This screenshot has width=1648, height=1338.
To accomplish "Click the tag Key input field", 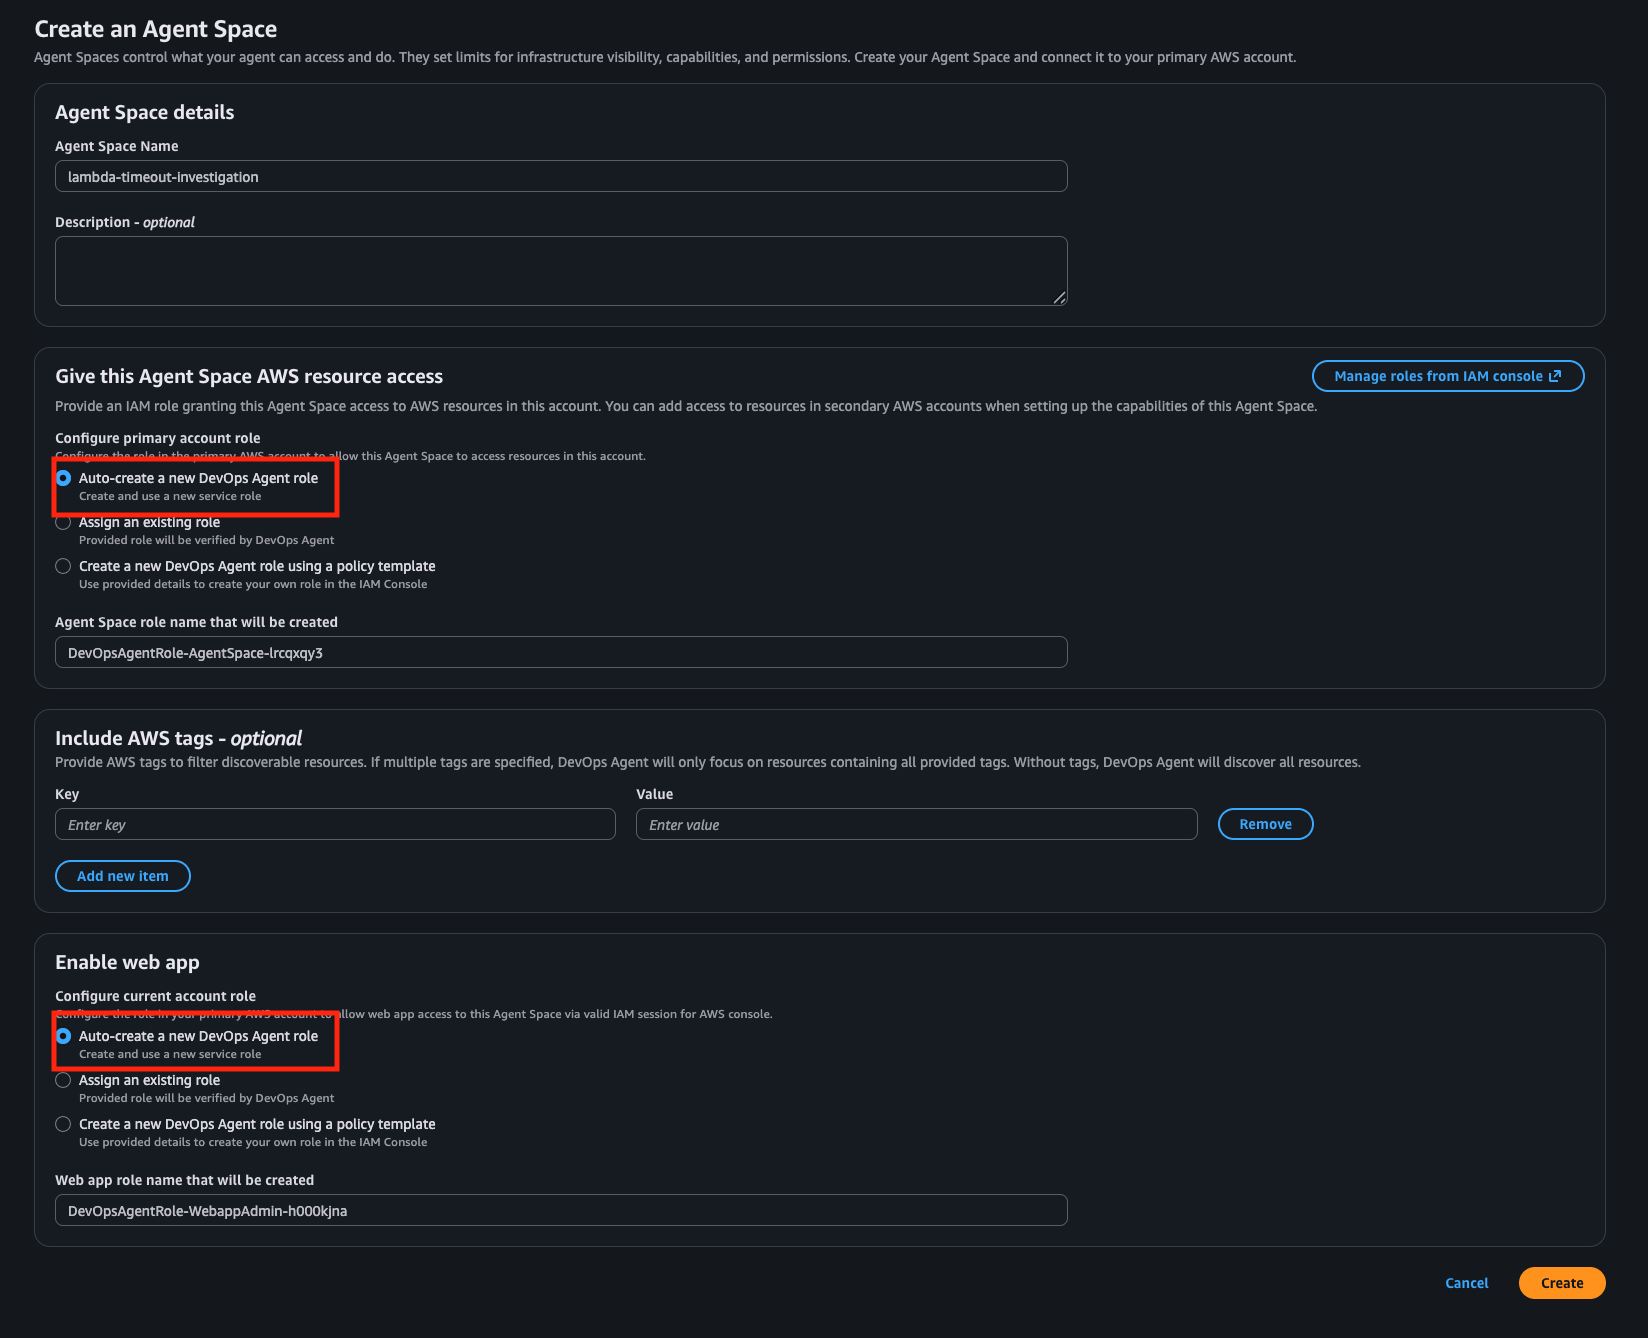I will tap(335, 825).
